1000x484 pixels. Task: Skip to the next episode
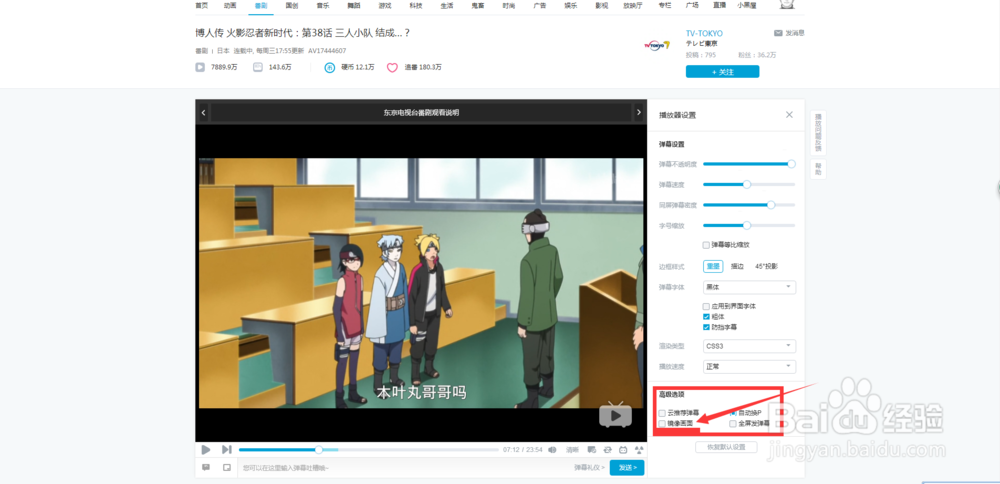[x=226, y=450]
